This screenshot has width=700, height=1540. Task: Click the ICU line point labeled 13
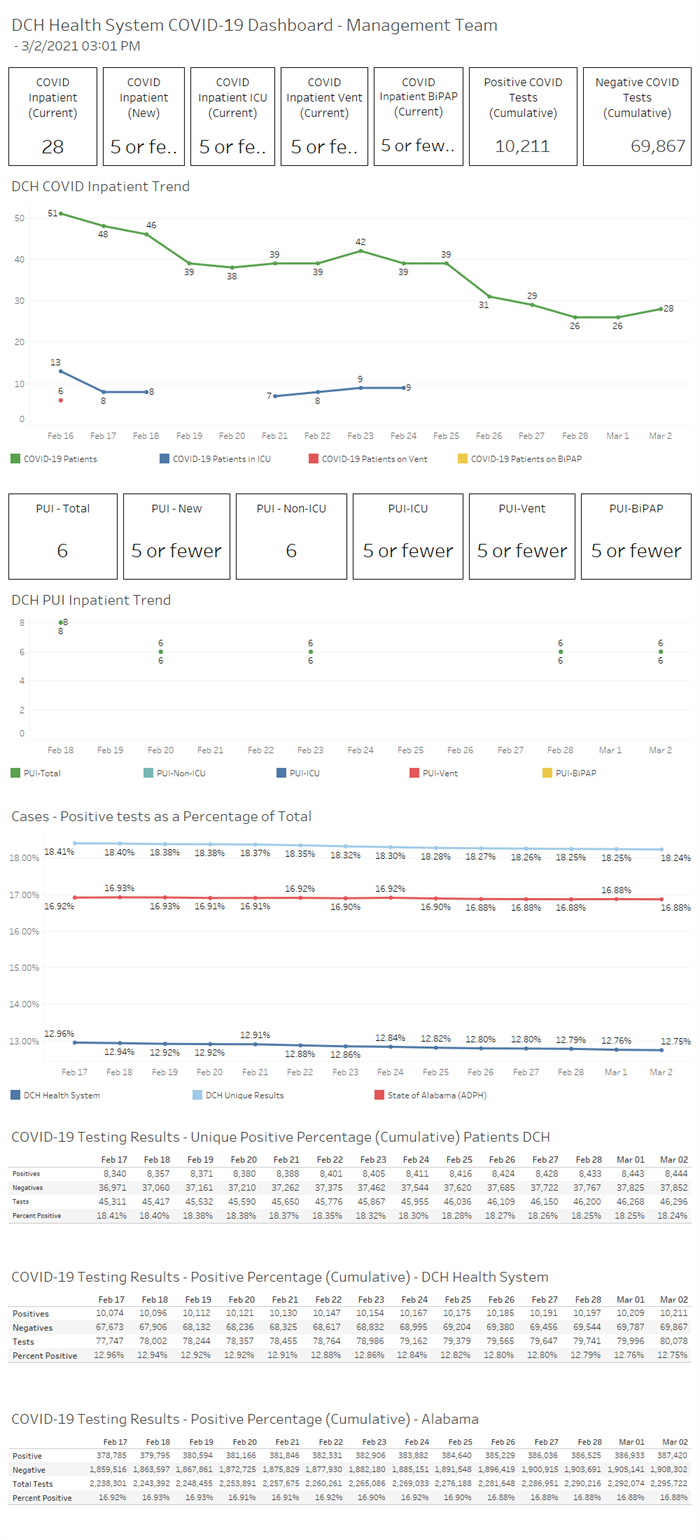(x=61, y=371)
